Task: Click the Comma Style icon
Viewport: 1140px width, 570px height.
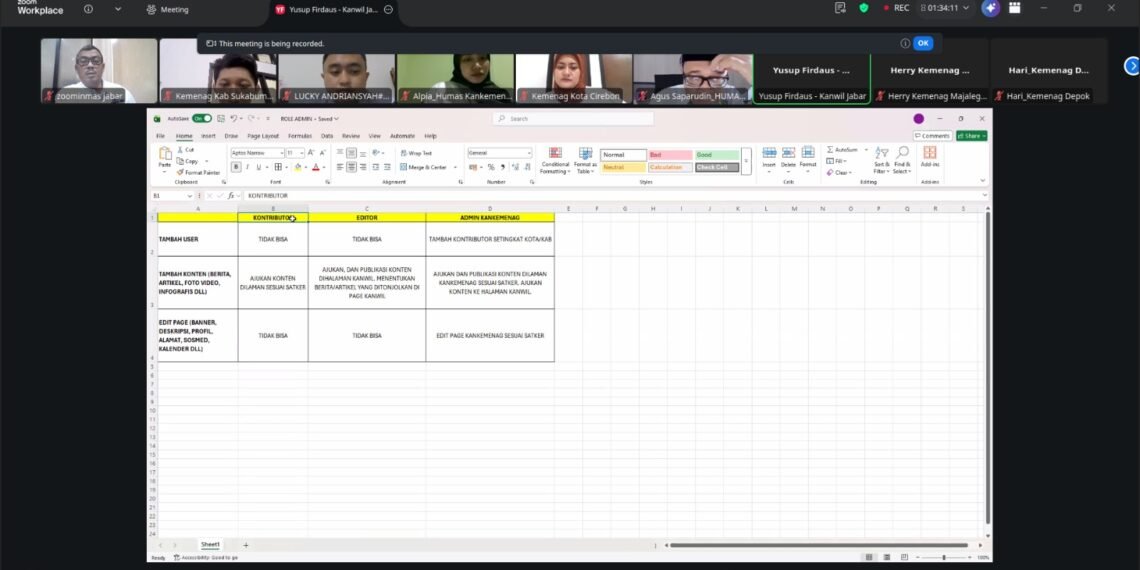Action: pos(502,167)
